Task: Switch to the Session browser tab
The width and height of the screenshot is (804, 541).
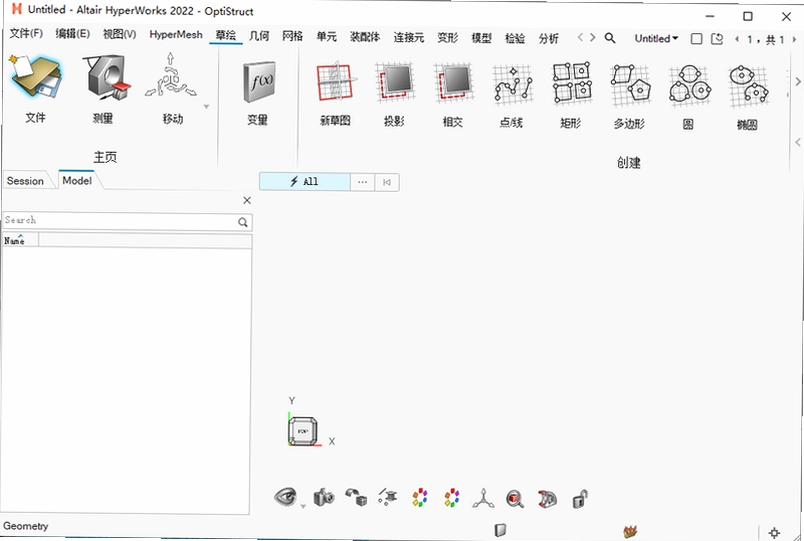Action: 25,181
